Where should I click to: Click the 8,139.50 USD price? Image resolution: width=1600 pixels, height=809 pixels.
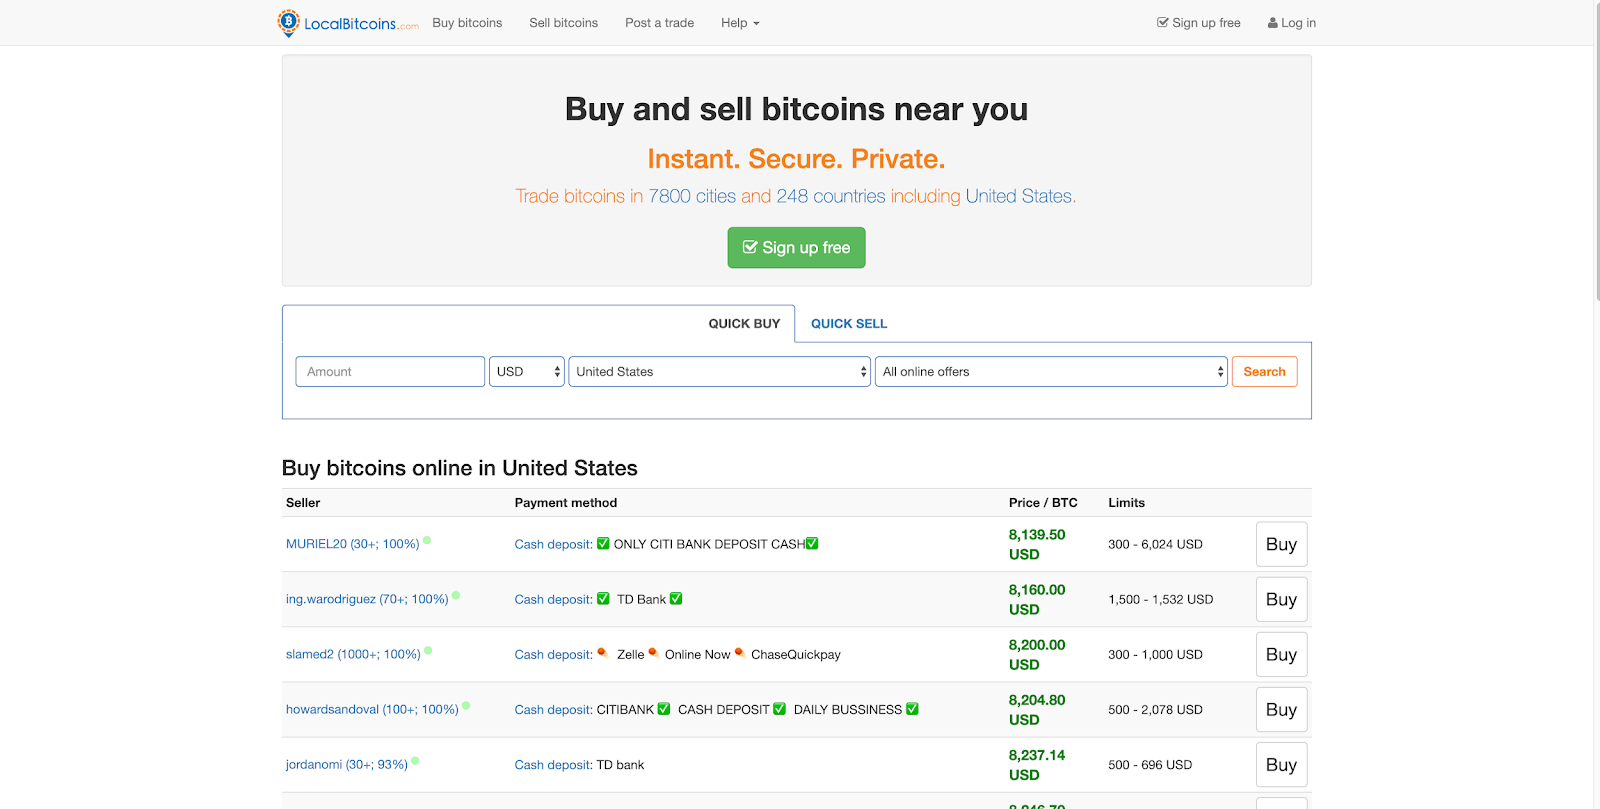coord(1037,544)
